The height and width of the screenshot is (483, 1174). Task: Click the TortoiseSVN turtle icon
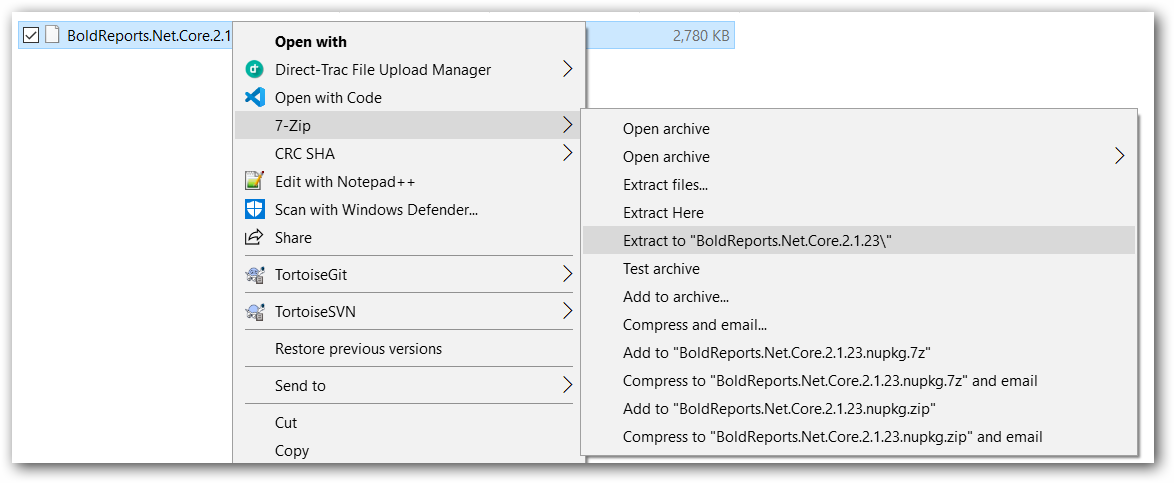tap(255, 312)
